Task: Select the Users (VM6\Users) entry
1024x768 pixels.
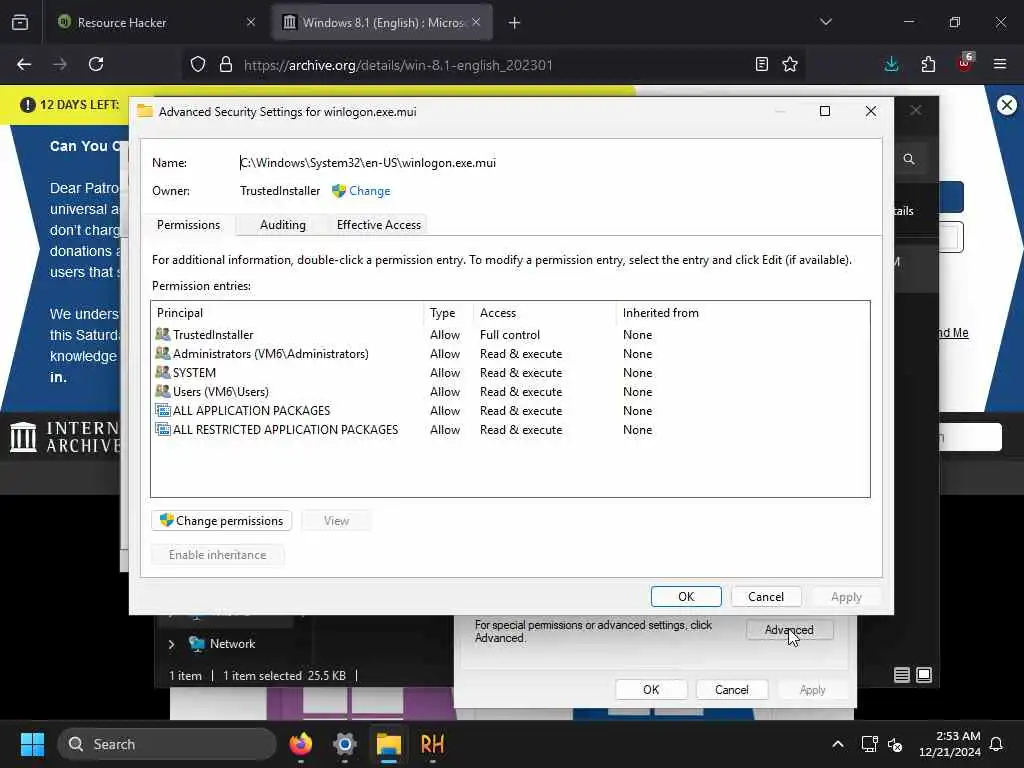Action: click(509, 391)
